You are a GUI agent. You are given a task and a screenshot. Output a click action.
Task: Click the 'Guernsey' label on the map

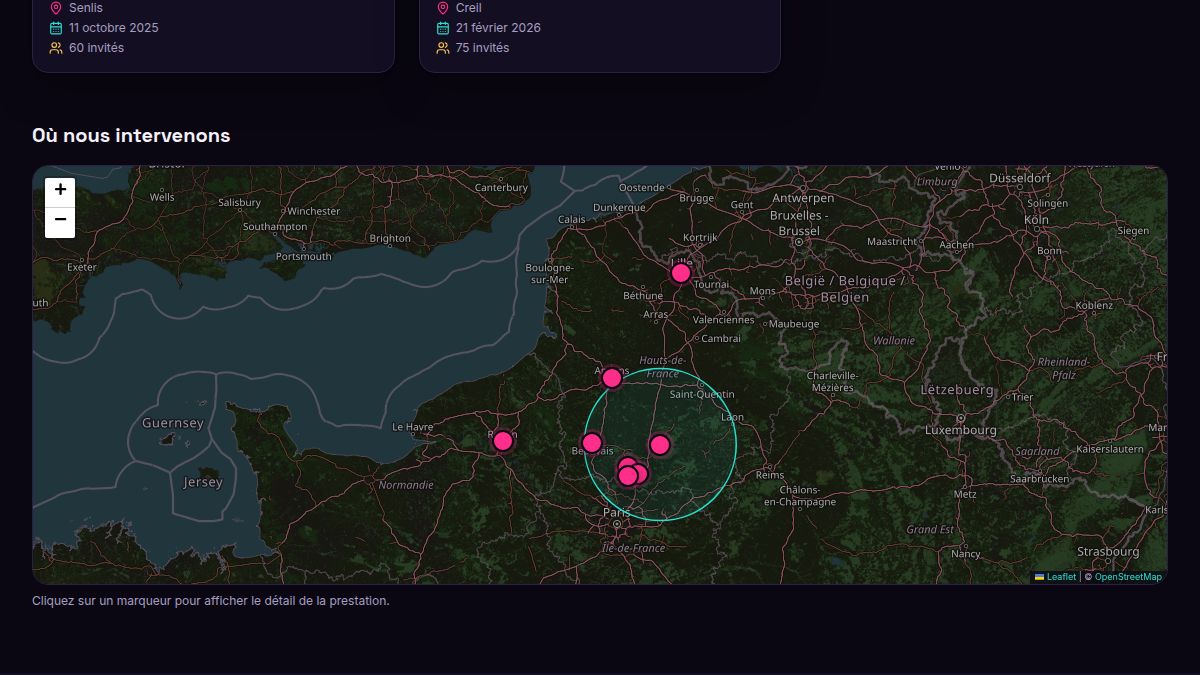click(x=172, y=423)
